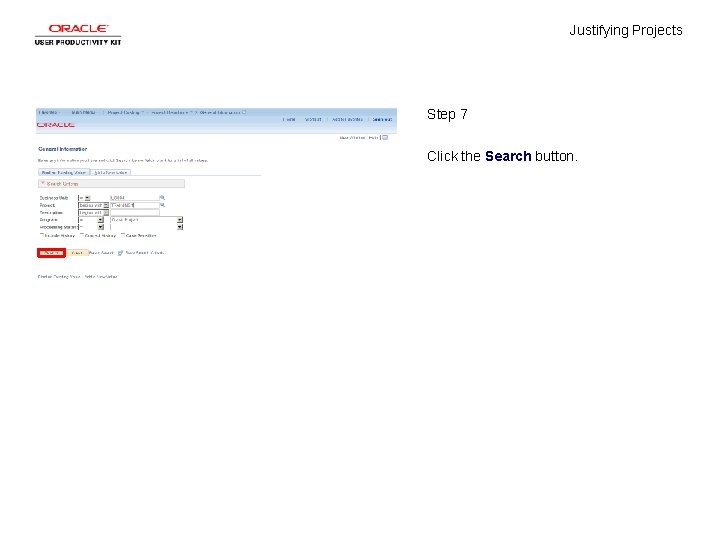The width and height of the screenshot is (720, 540).
Task: Click the General Information breadcrumb
Action: 220,112
